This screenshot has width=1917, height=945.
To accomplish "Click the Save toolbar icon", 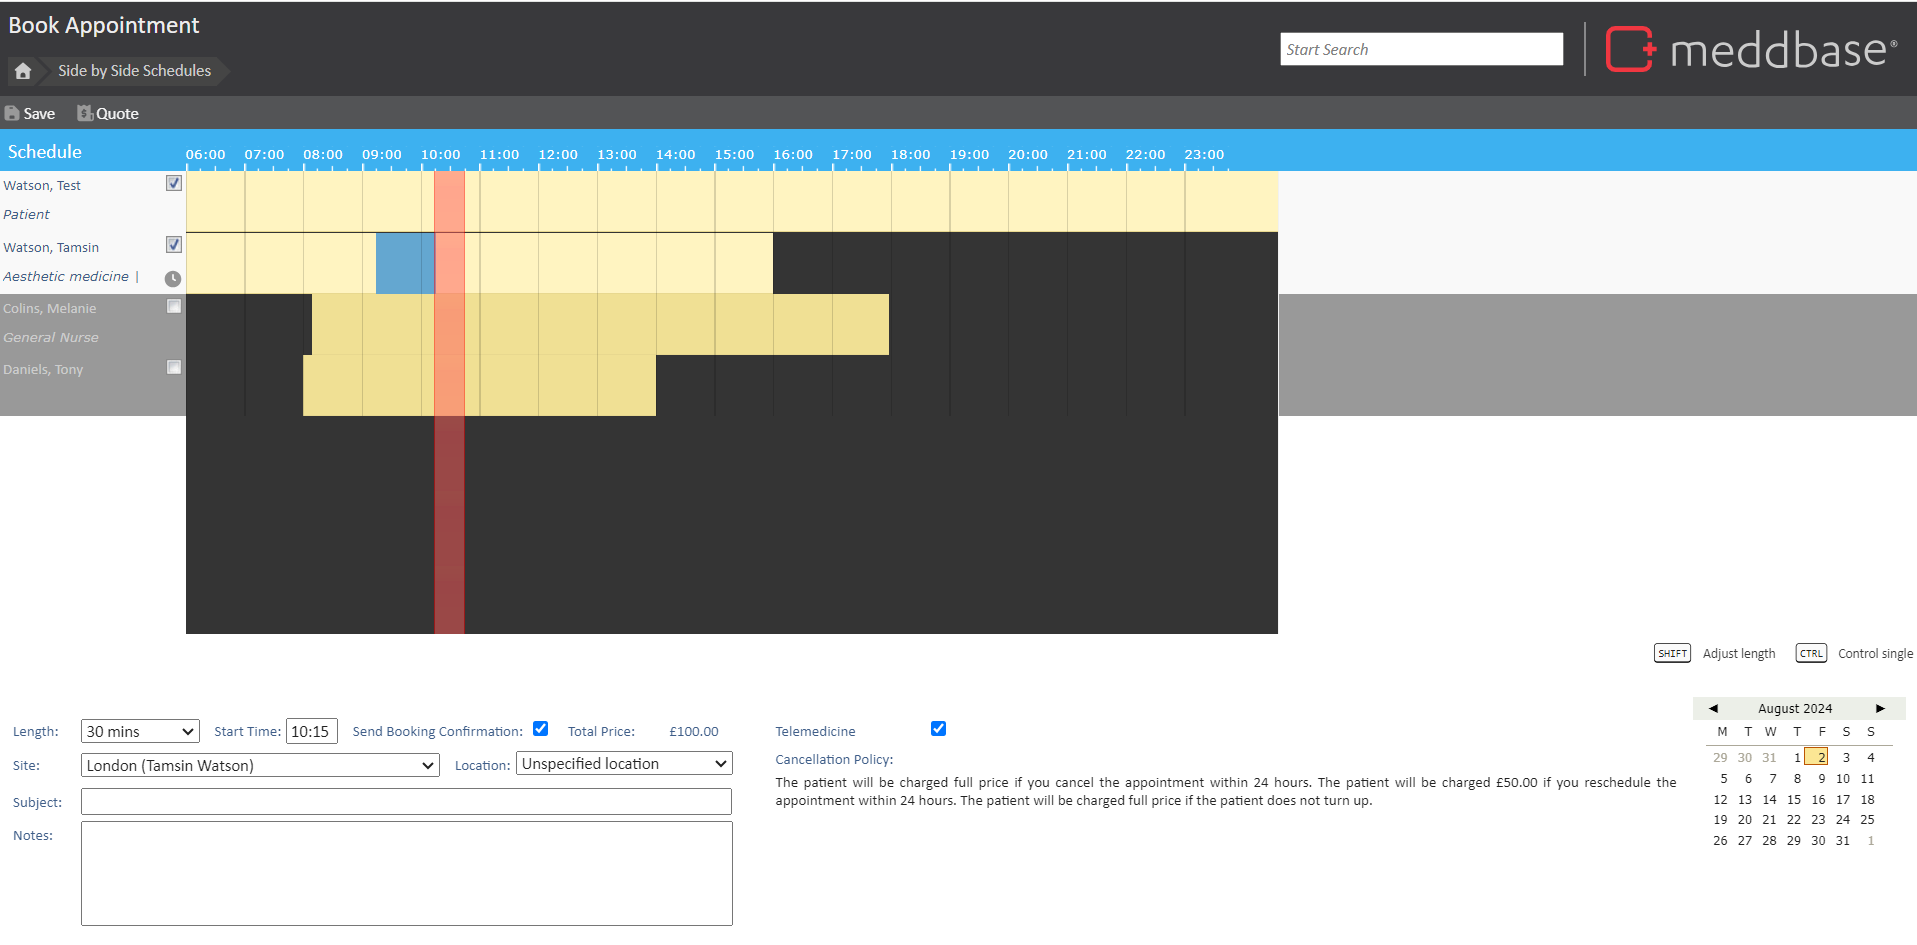I will click(13, 114).
